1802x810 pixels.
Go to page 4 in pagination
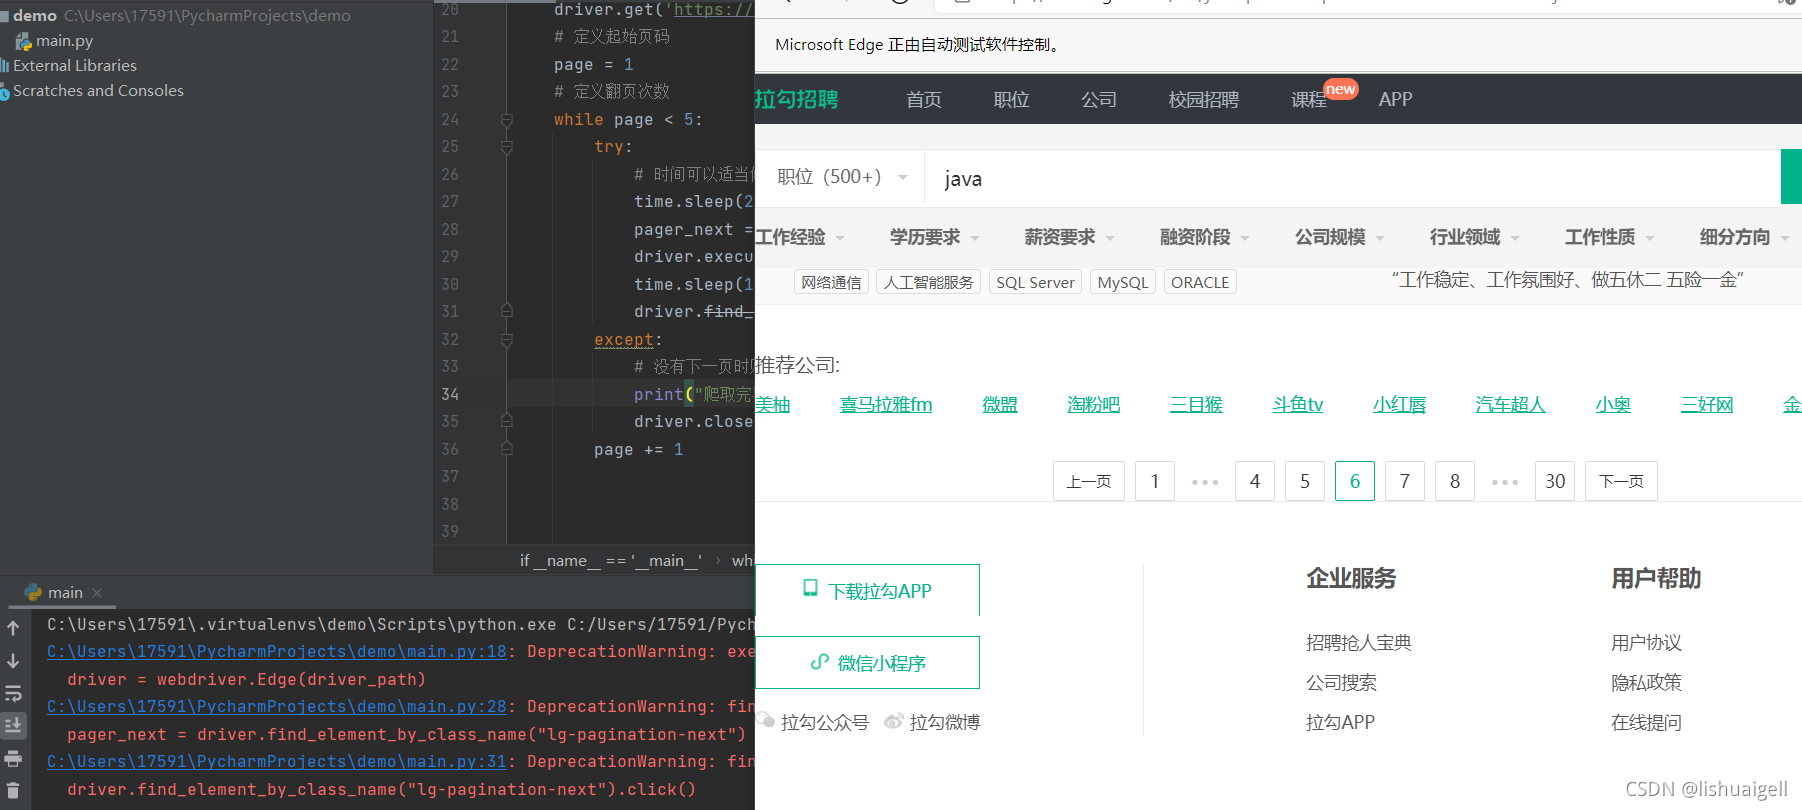pos(1255,481)
